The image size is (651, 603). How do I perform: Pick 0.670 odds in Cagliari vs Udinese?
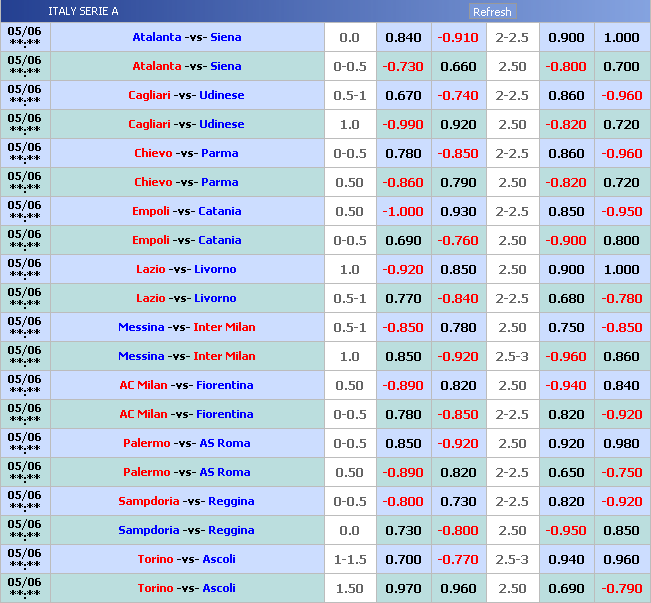pos(403,95)
